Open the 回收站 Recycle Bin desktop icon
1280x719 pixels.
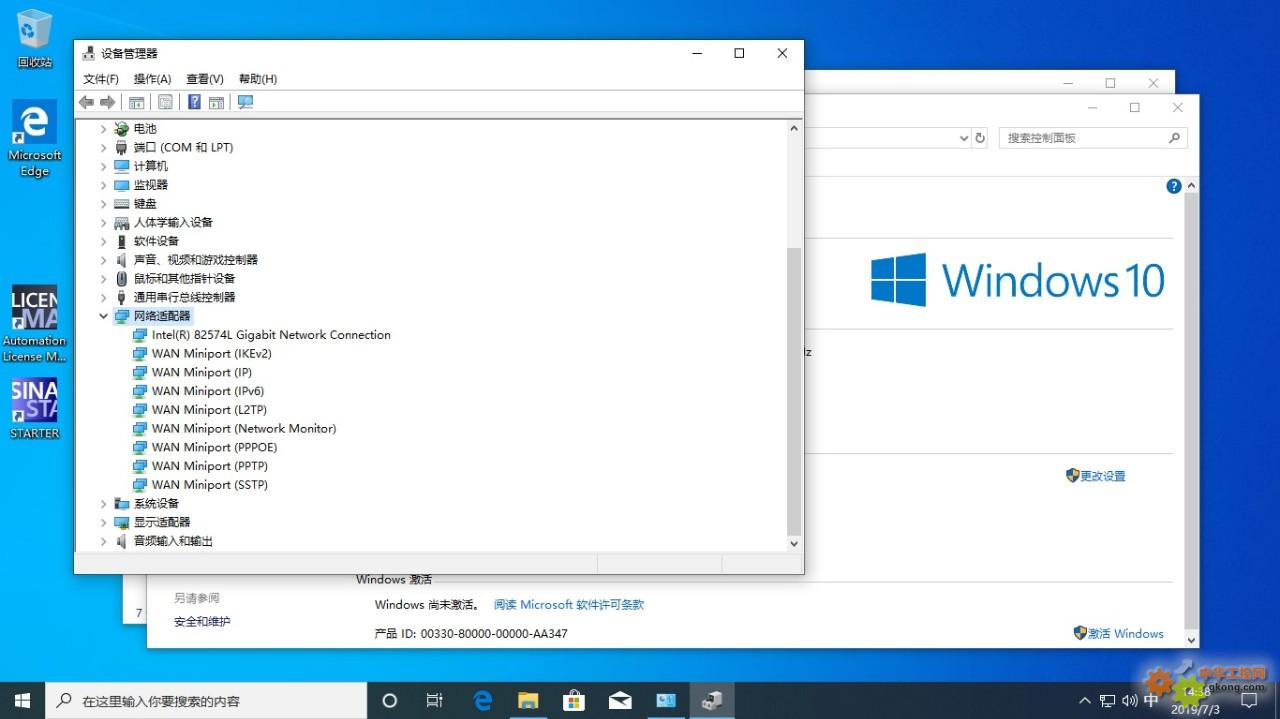34,38
